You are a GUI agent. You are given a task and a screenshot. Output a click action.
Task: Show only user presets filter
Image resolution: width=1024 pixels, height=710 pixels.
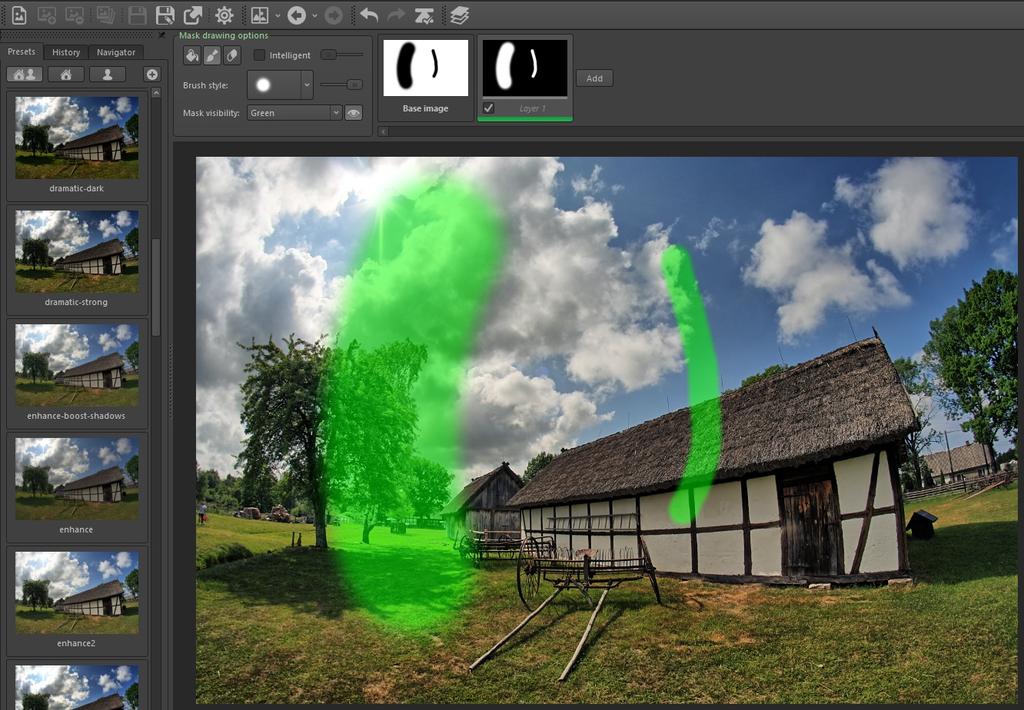point(107,74)
